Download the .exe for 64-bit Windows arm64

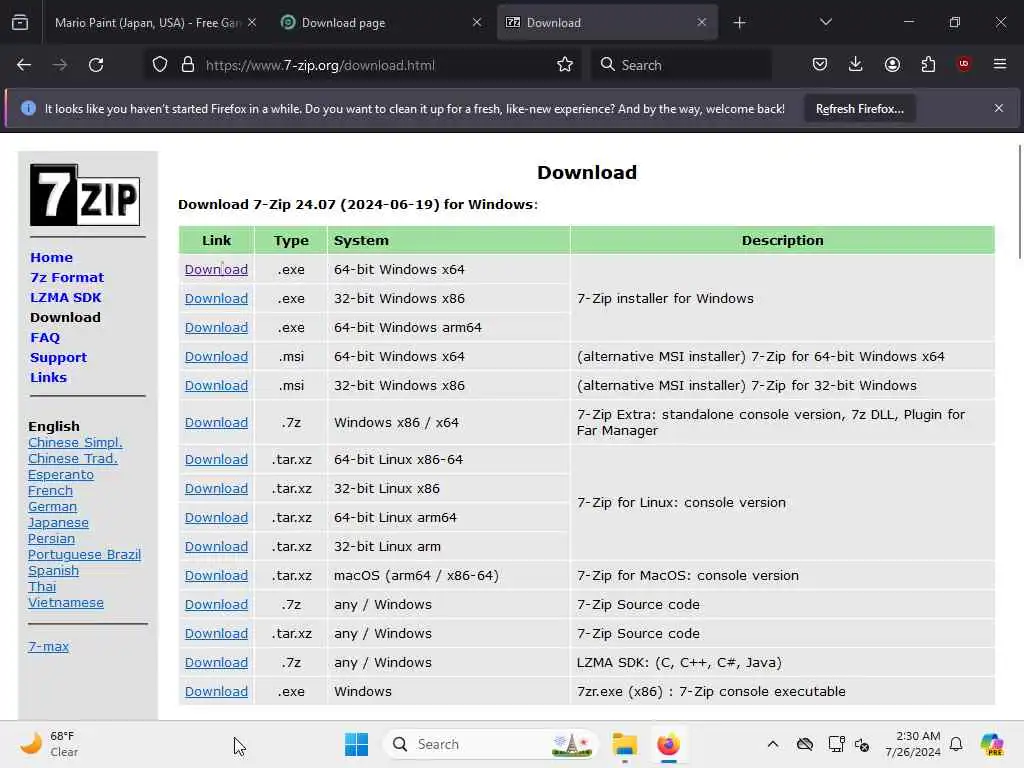(x=216, y=328)
